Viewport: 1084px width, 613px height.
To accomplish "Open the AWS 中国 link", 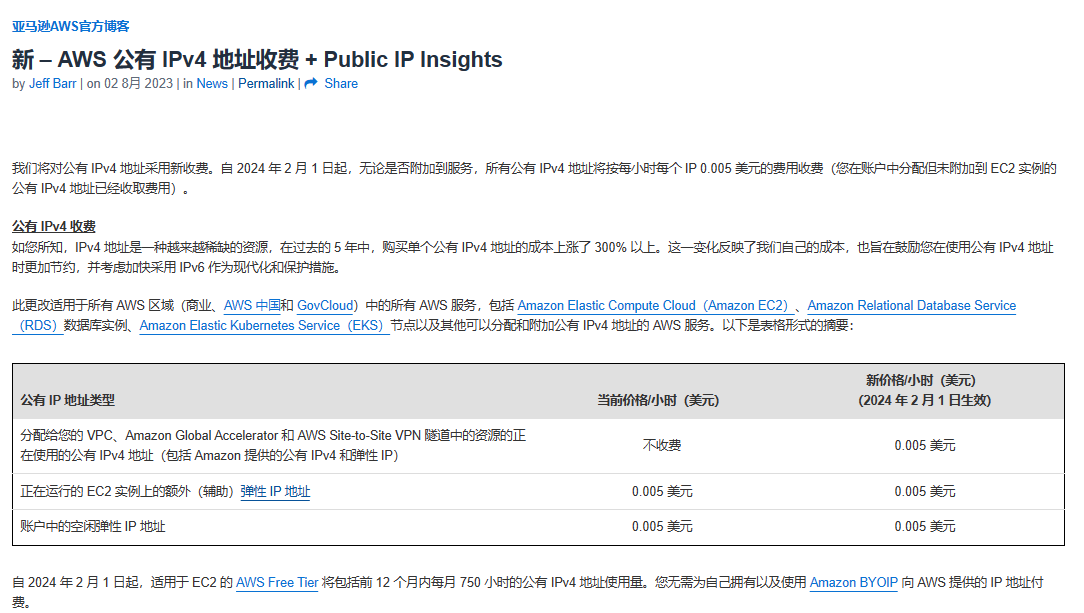I will click(252, 305).
